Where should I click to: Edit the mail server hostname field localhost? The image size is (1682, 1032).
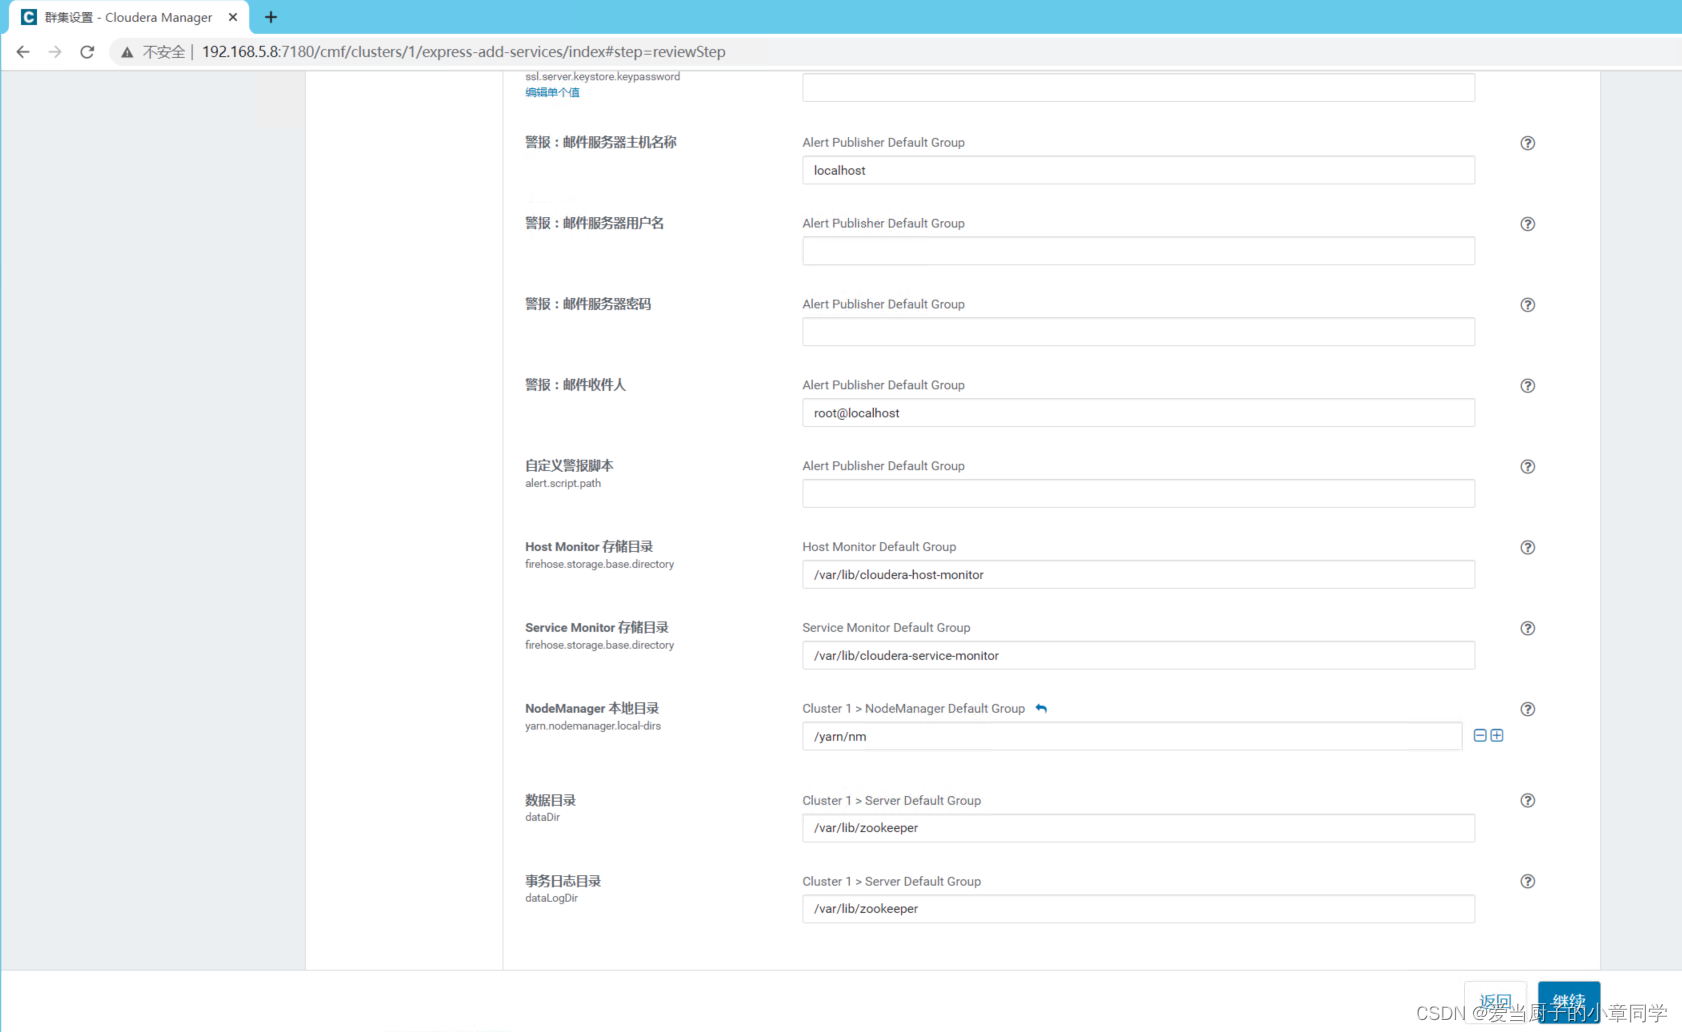coord(1138,170)
